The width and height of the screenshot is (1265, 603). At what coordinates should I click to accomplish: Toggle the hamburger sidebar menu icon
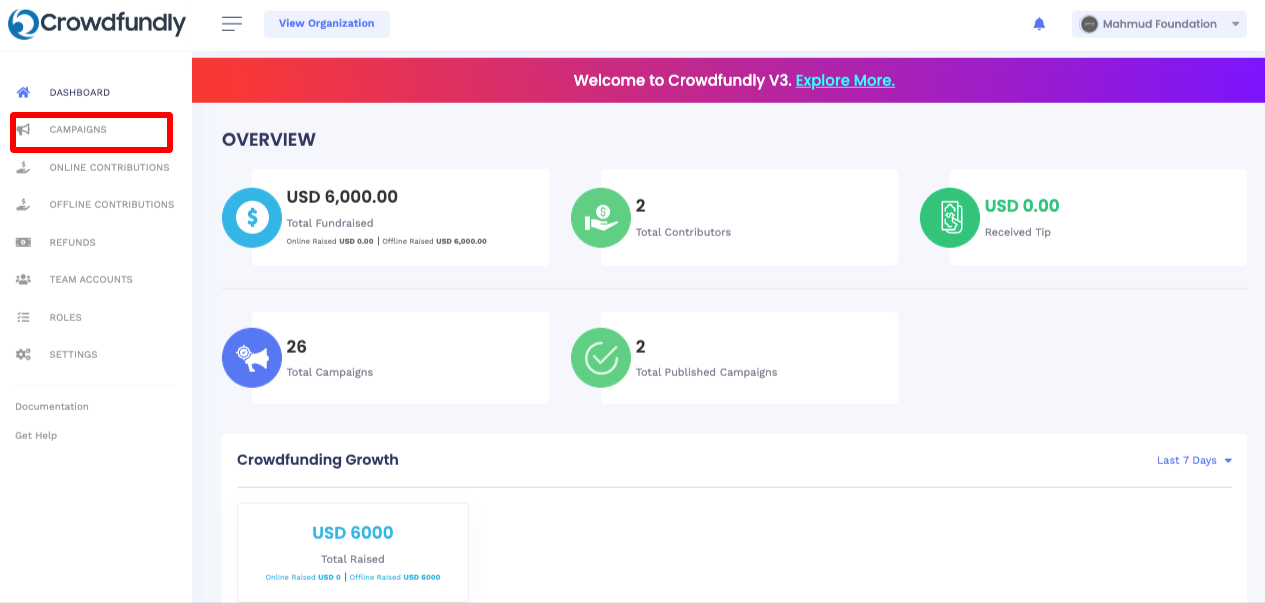232,24
